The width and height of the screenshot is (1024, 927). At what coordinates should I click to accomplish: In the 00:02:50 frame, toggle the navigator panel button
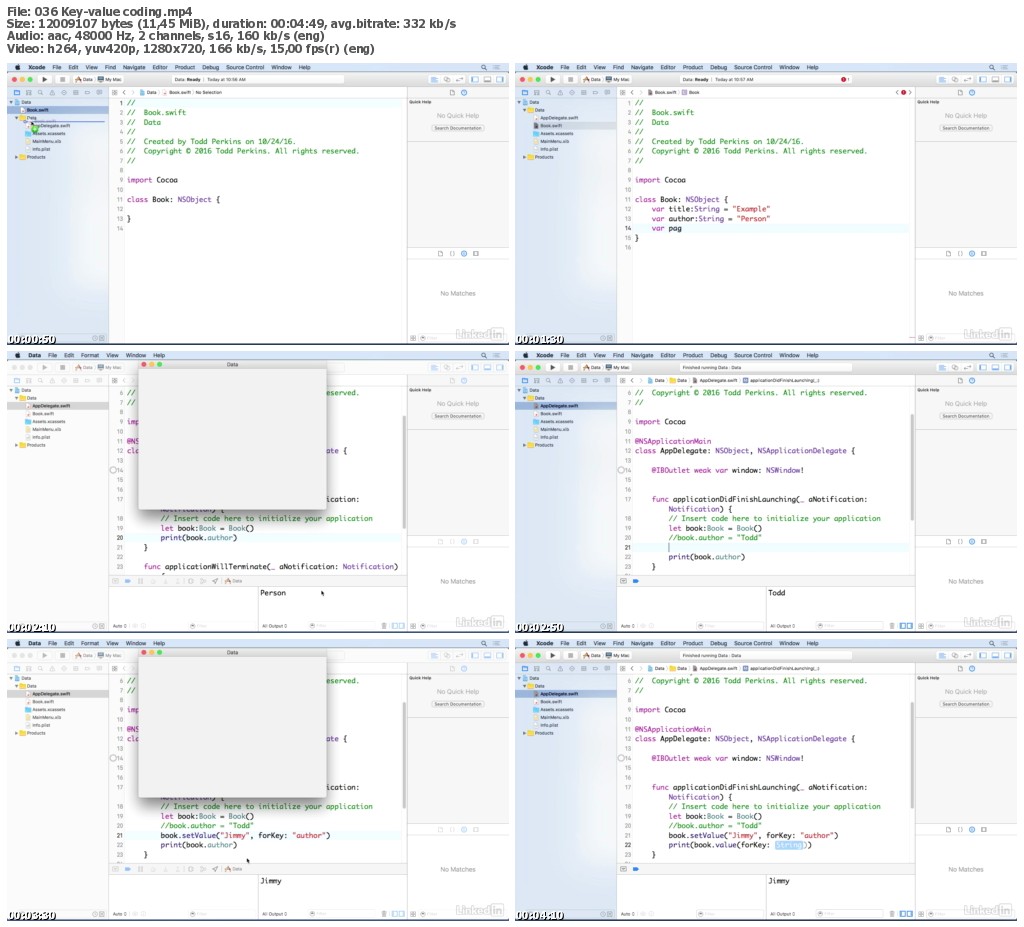[x=984, y=368]
